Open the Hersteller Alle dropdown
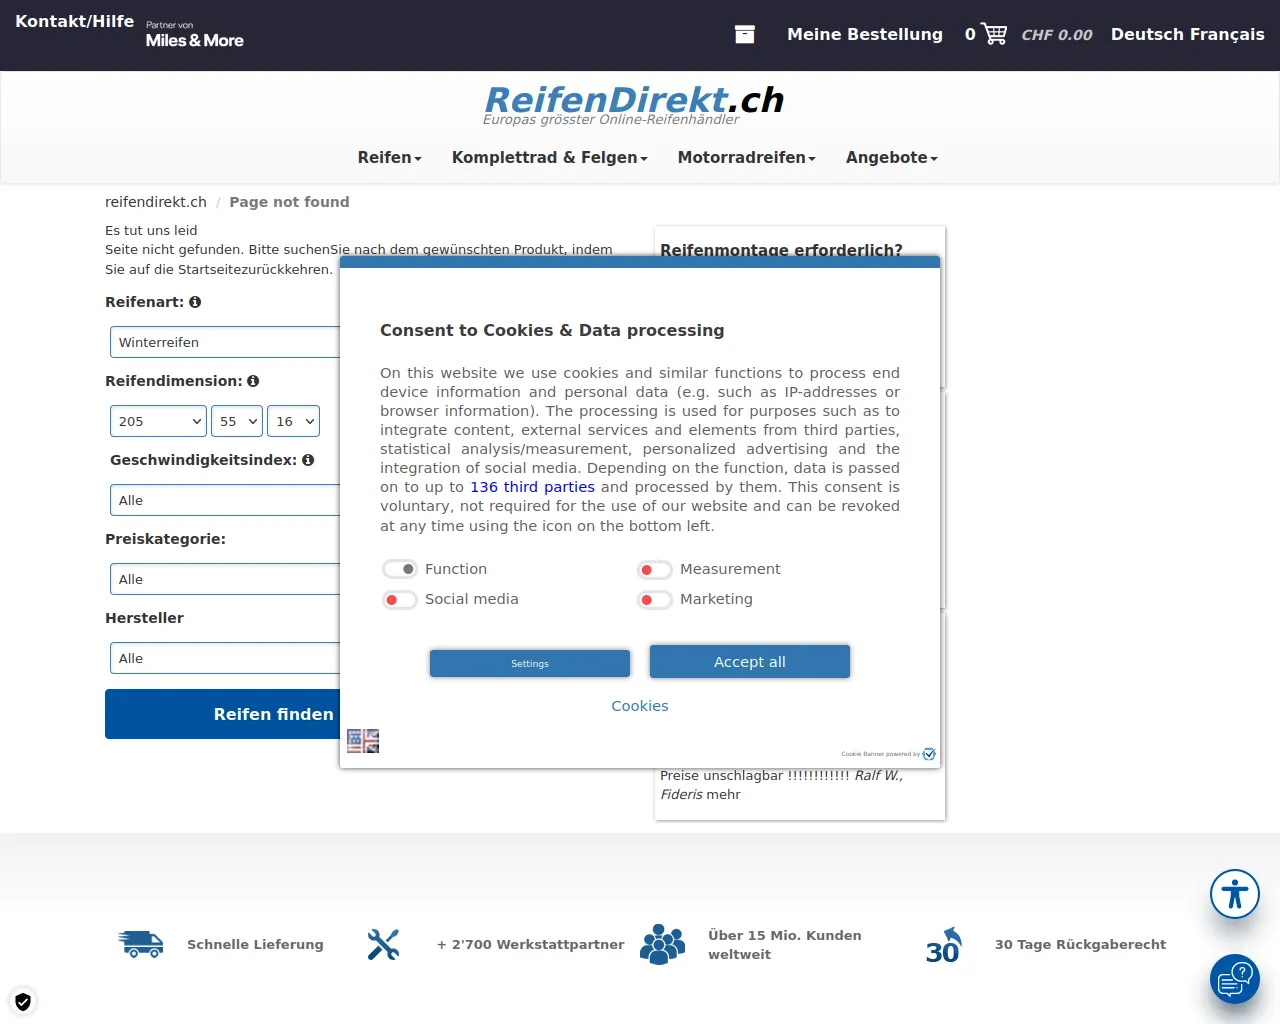The width and height of the screenshot is (1280, 1024). pyautogui.click(x=225, y=658)
